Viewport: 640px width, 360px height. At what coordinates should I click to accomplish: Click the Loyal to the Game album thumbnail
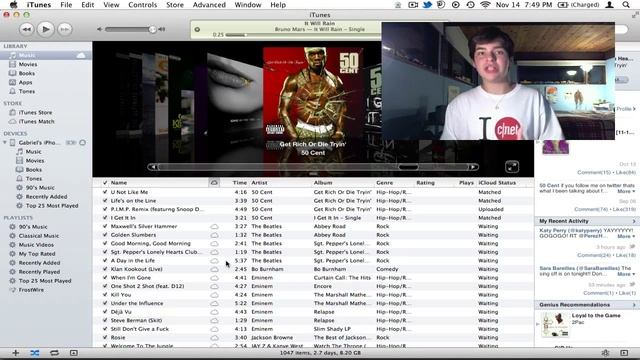tap(555, 324)
